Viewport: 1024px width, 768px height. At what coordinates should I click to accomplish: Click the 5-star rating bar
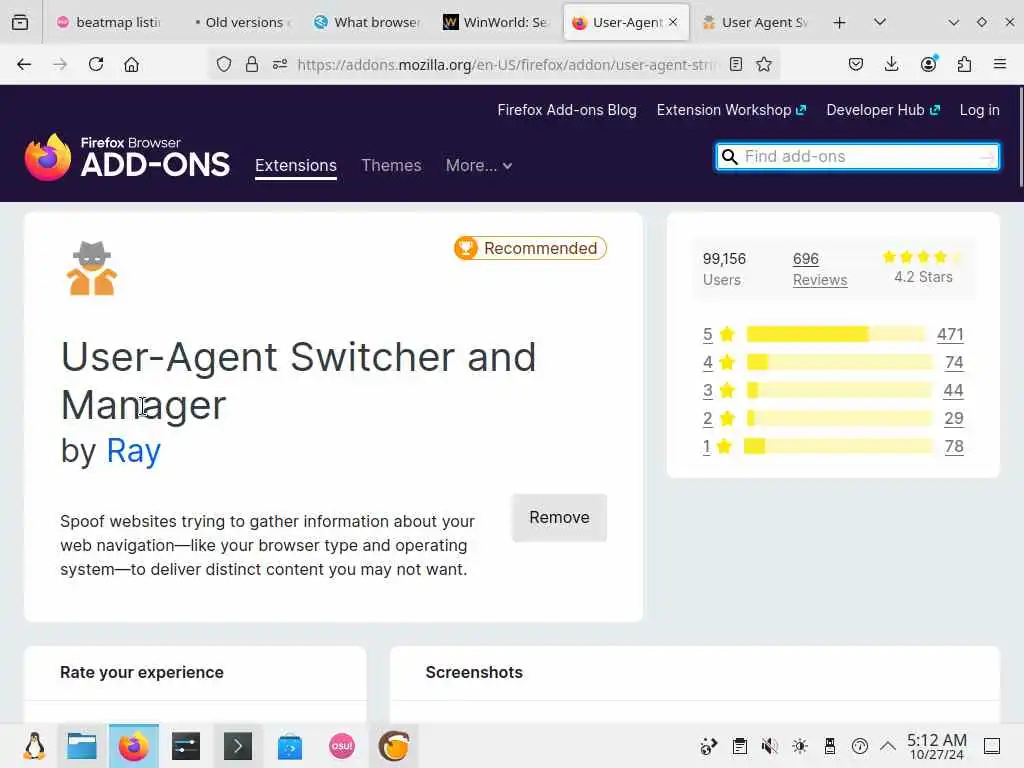click(x=836, y=334)
